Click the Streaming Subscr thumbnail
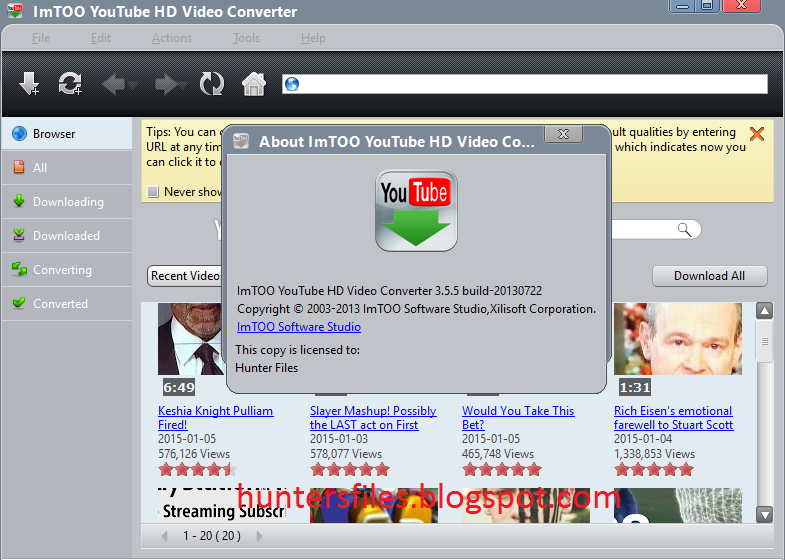The height and width of the screenshot is (560, 785). 222,505
